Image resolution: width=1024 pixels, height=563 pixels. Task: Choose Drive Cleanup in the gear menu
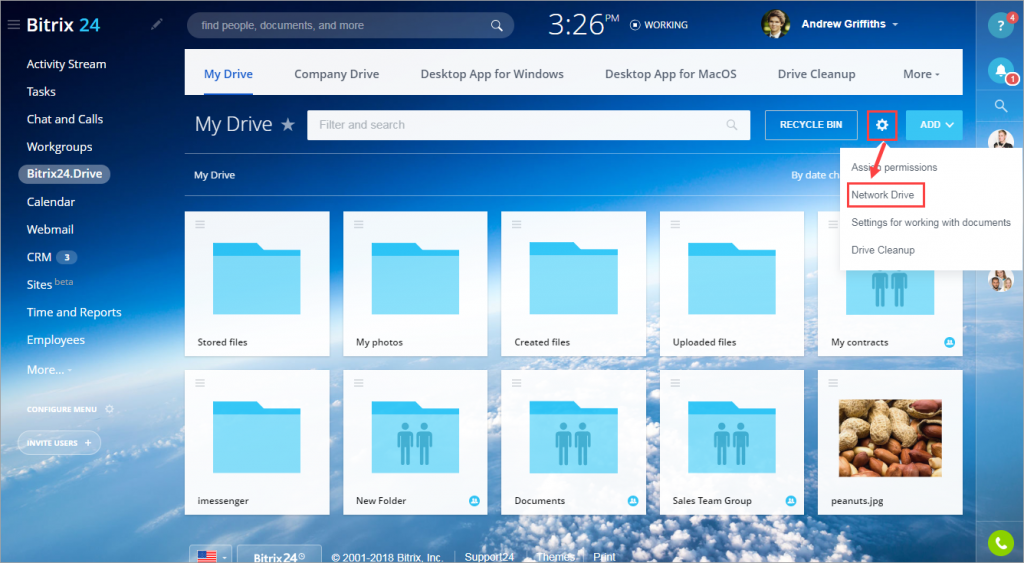883,250
